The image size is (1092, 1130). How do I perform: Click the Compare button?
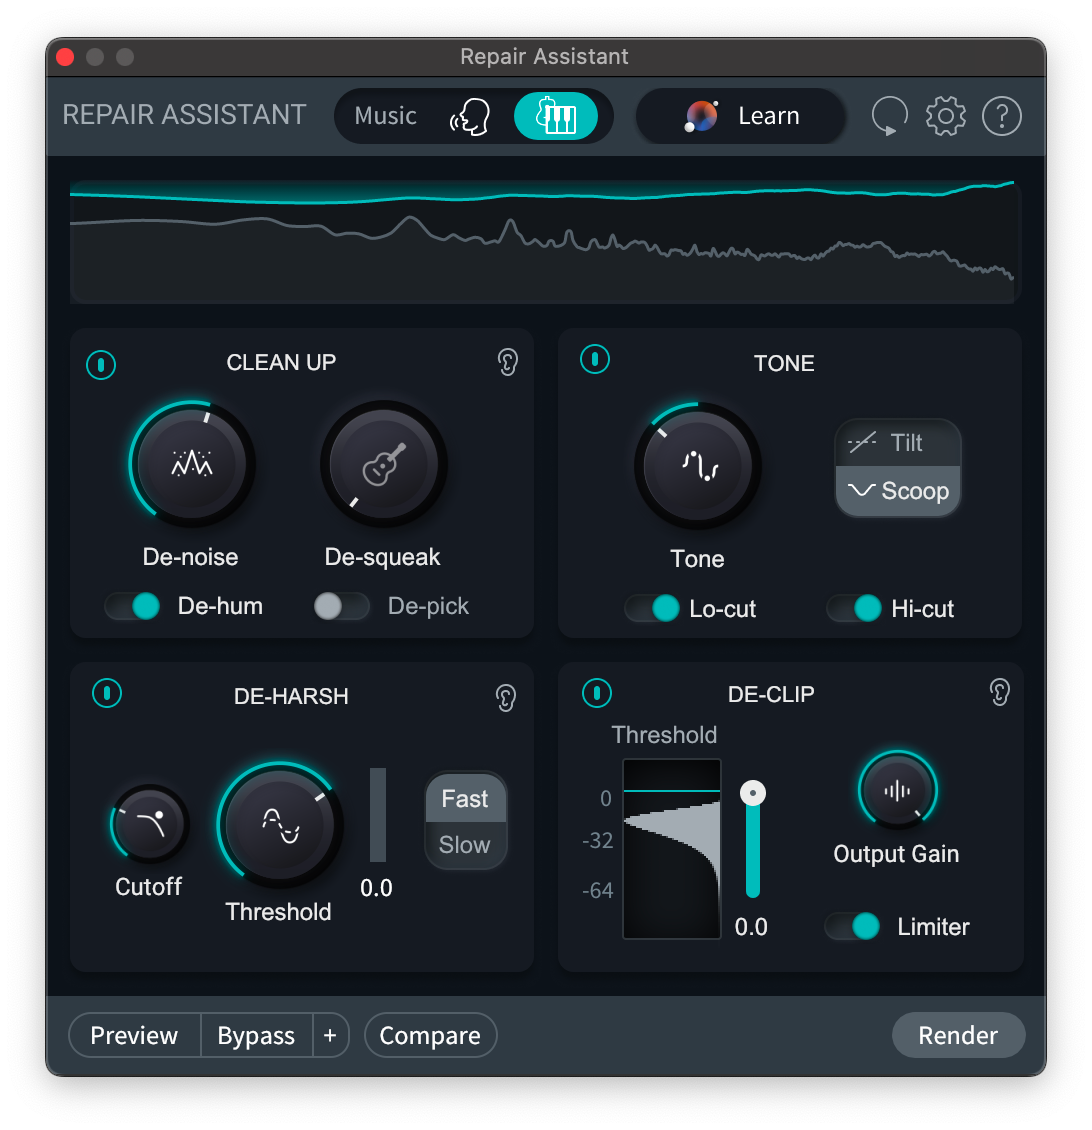(430, 1035)
